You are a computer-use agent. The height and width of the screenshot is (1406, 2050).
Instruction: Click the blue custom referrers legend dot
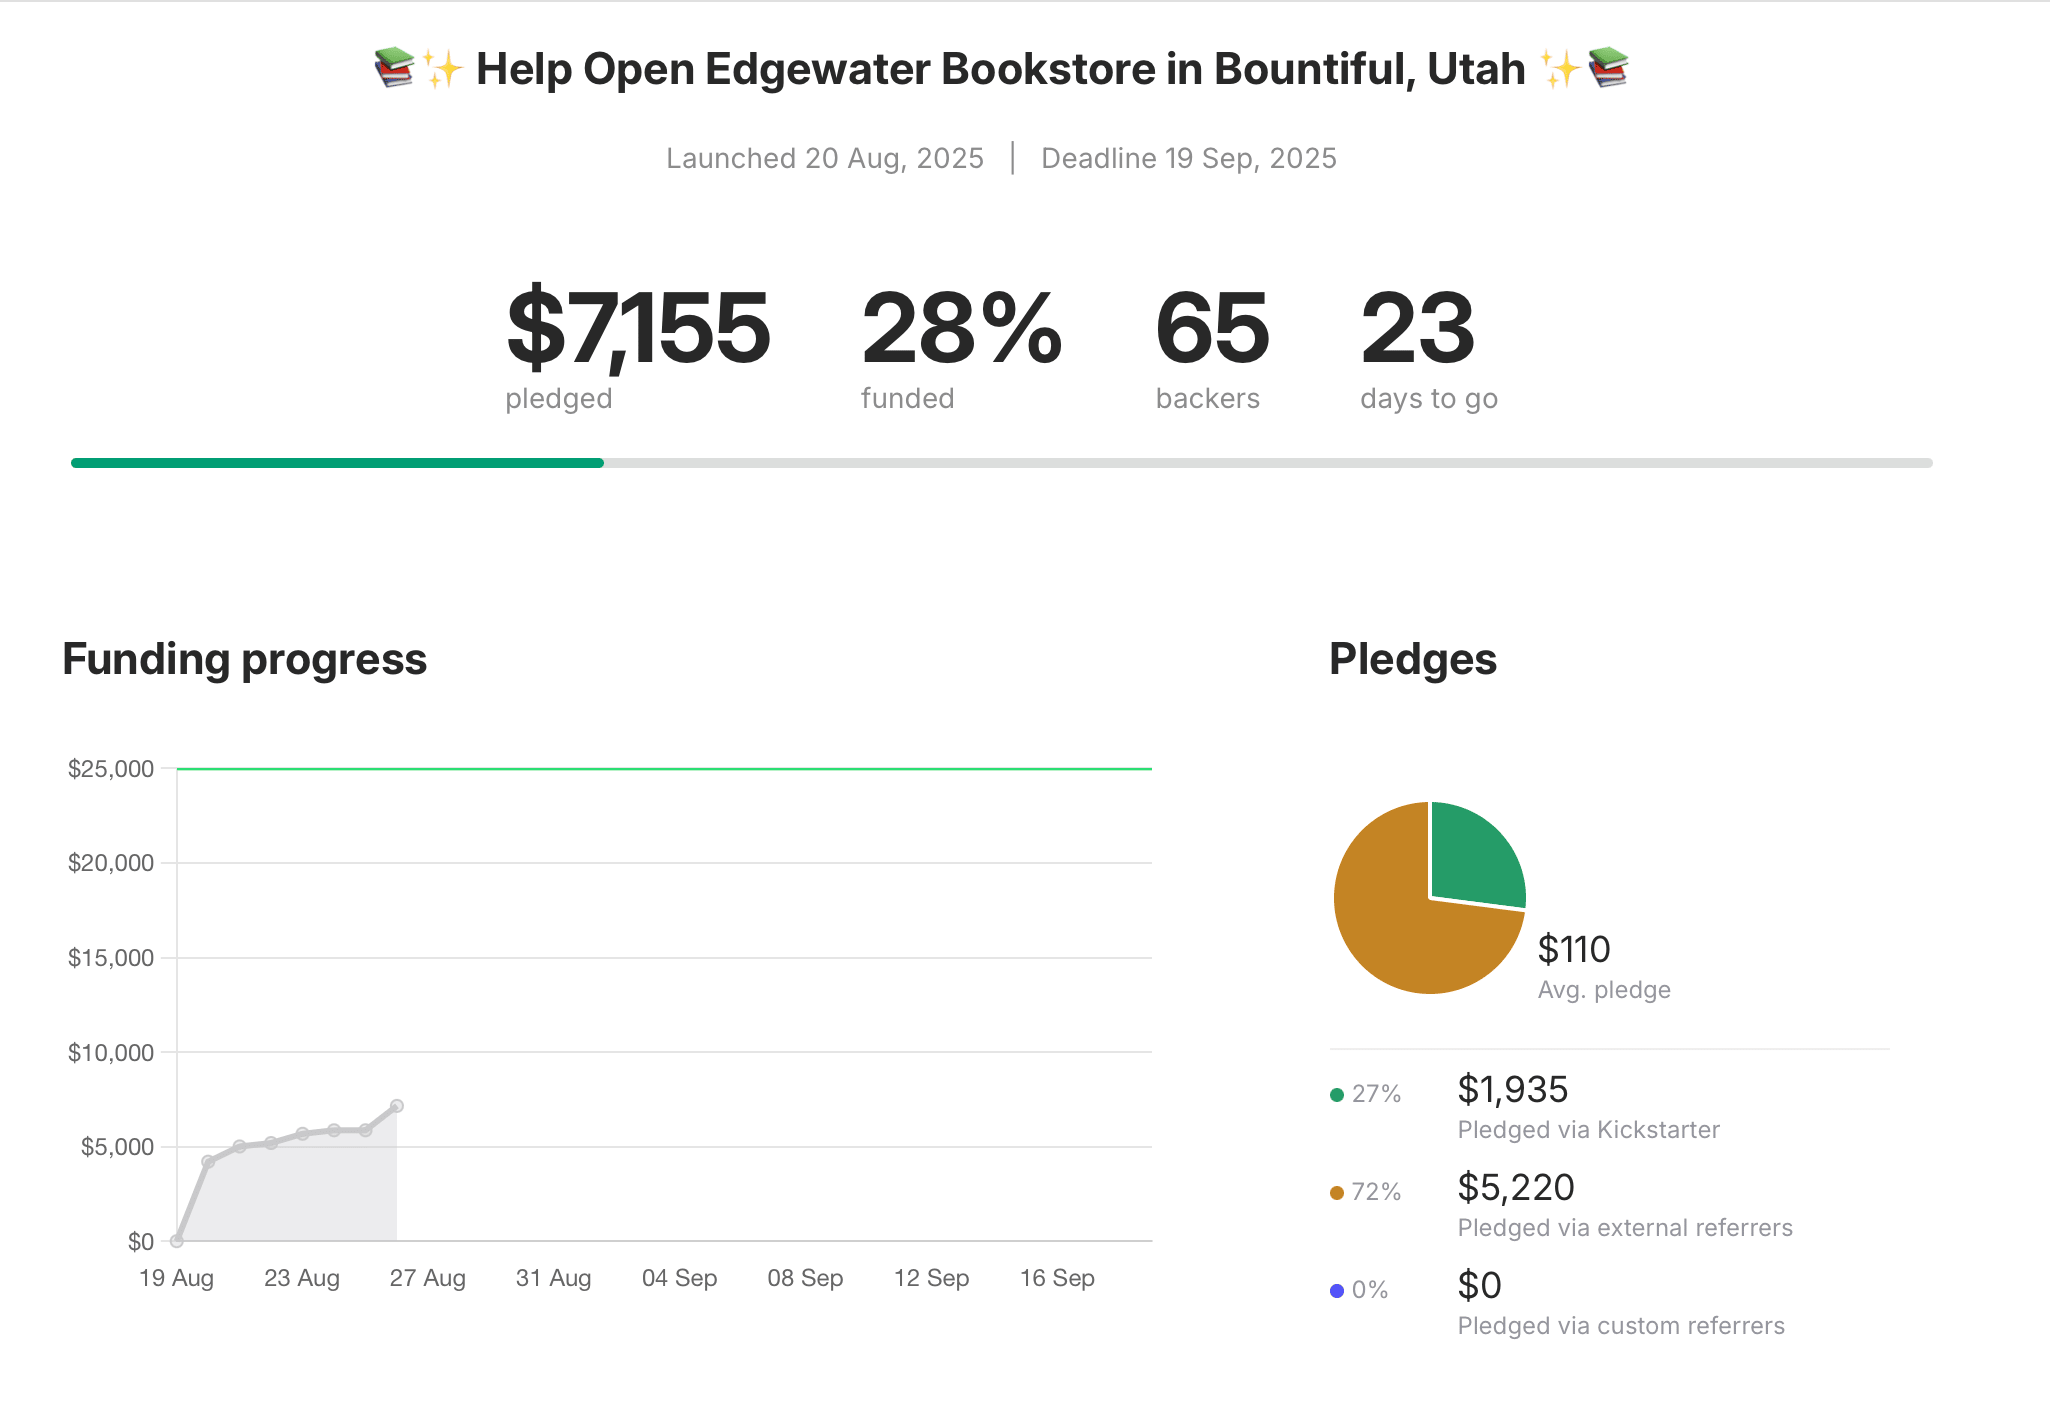[1337, 1291]
